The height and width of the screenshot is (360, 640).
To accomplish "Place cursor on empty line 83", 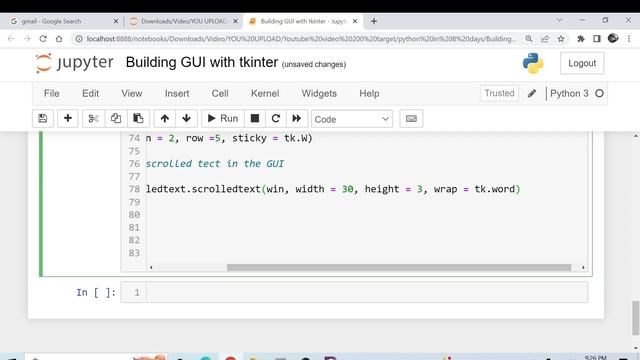I will [367, 253].
